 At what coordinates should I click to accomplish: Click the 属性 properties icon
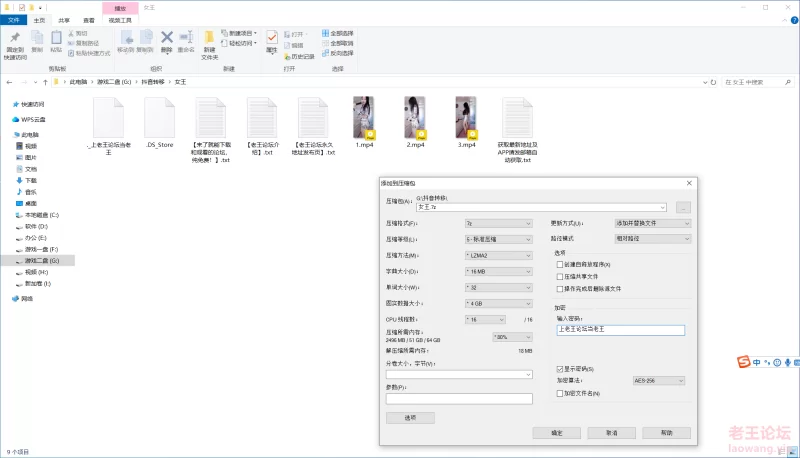tap(272, 37)
